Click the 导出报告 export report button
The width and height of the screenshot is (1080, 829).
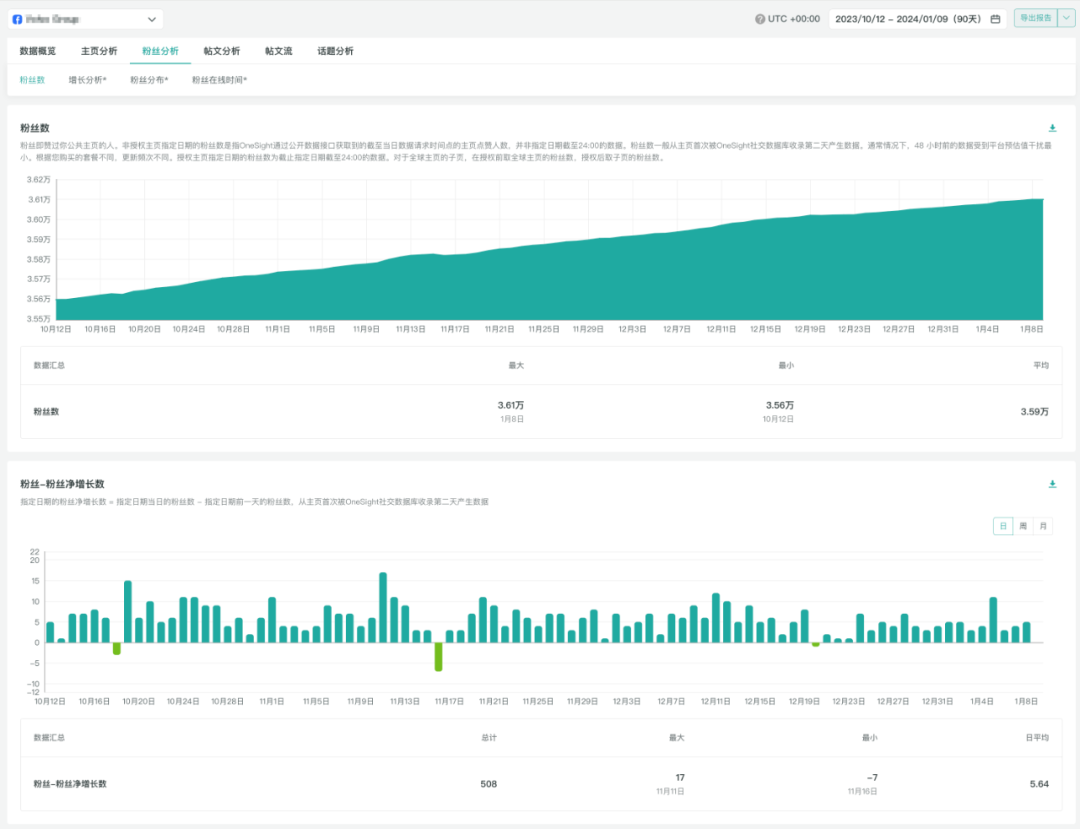(x=1035, y=18)
